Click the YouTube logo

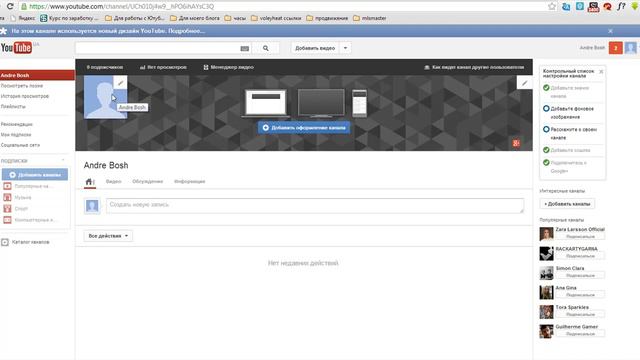(16, 48)
